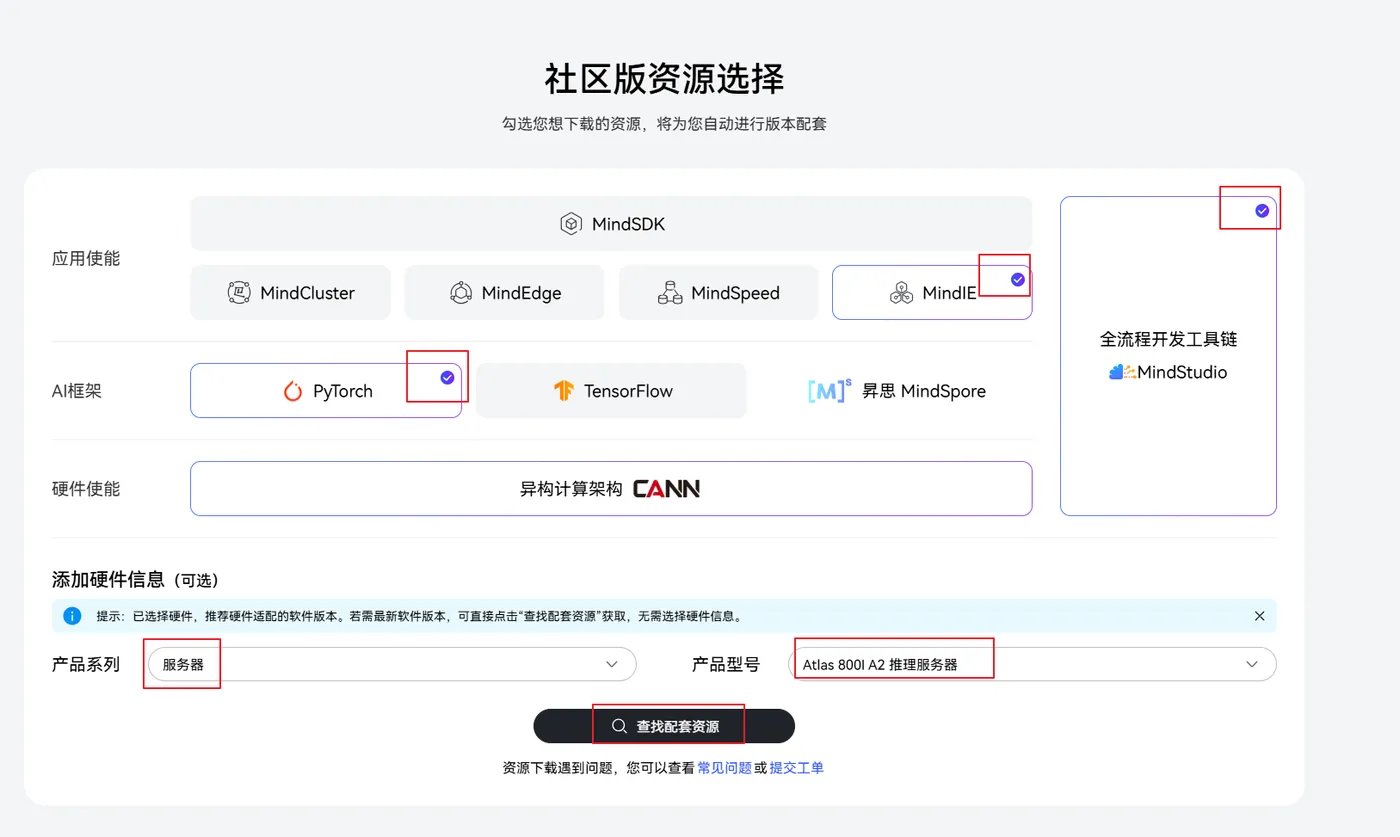
Task: Click the 产品系列 label
Action: coord(86,664)
